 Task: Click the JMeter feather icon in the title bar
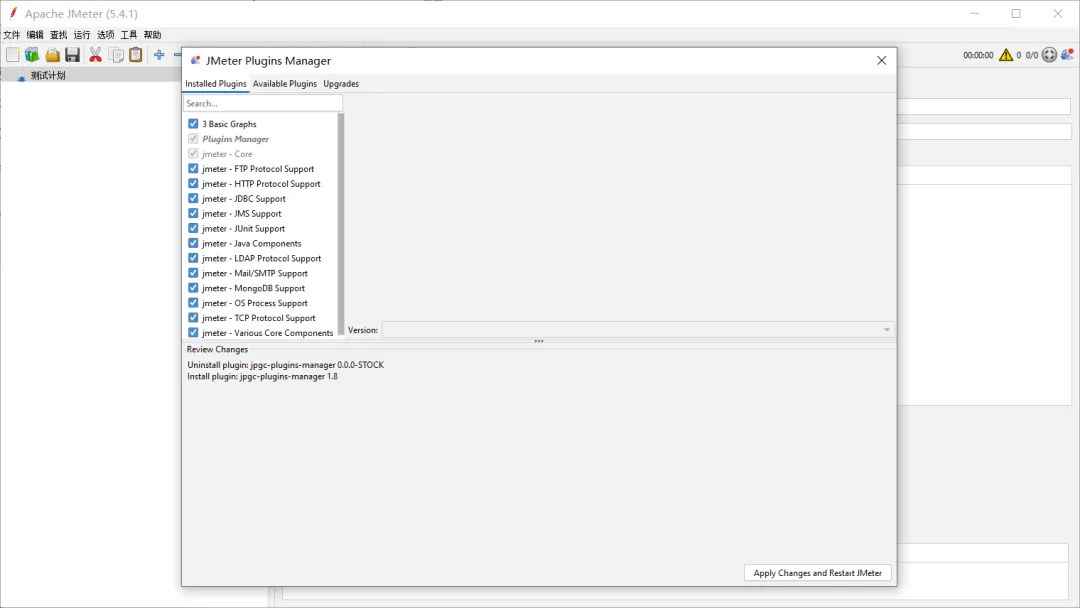pyautogui.click(x=12, y=13)
